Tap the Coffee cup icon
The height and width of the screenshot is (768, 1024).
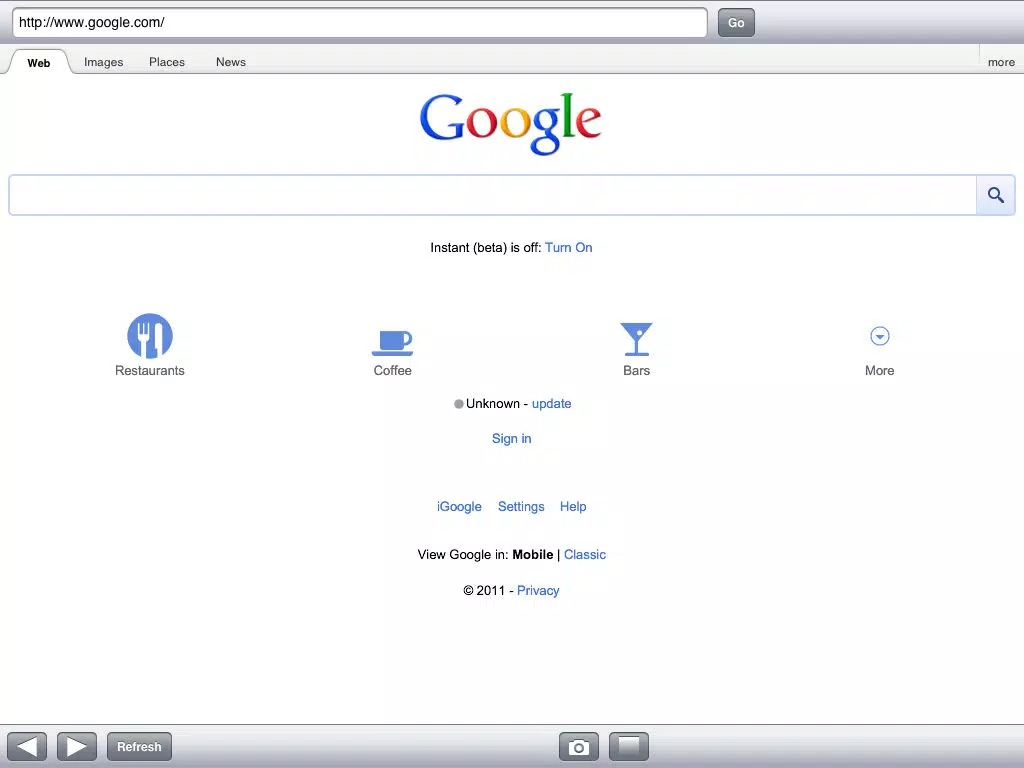(x=392, y=342)
